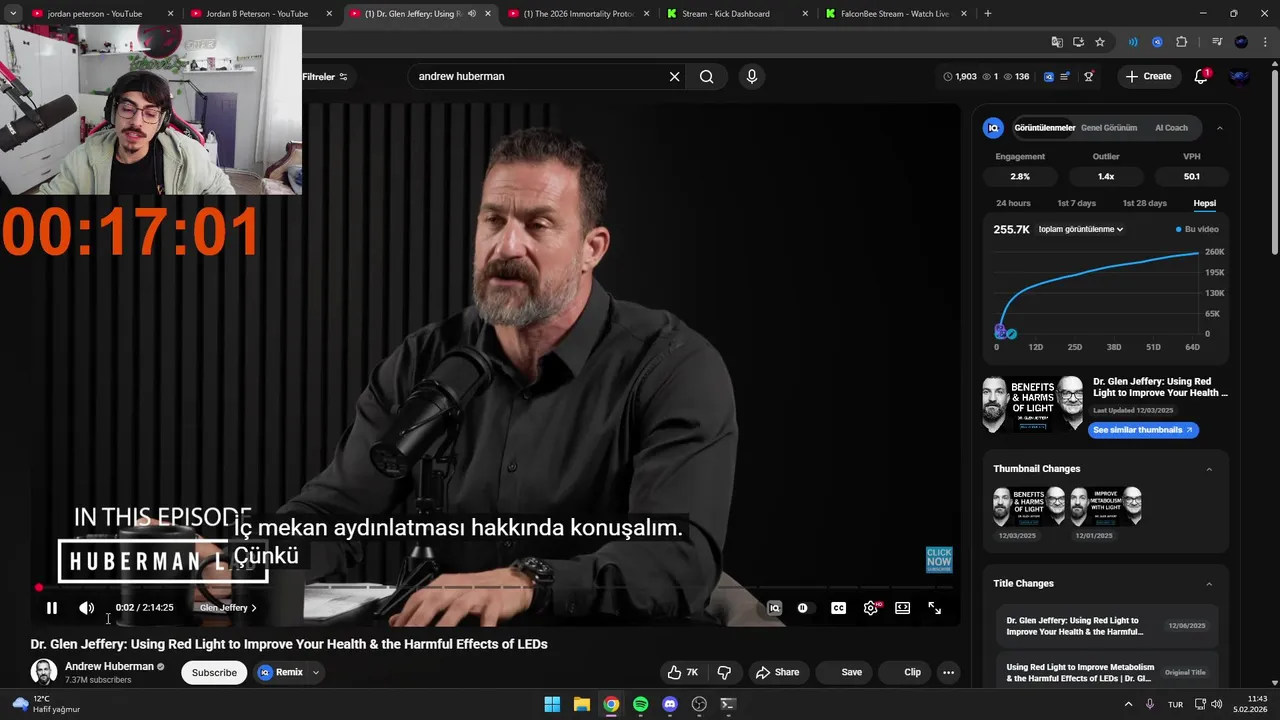Open the browser tab search dropdown arrow
This screenshot has width=1280, height=720.
point(13,14)
